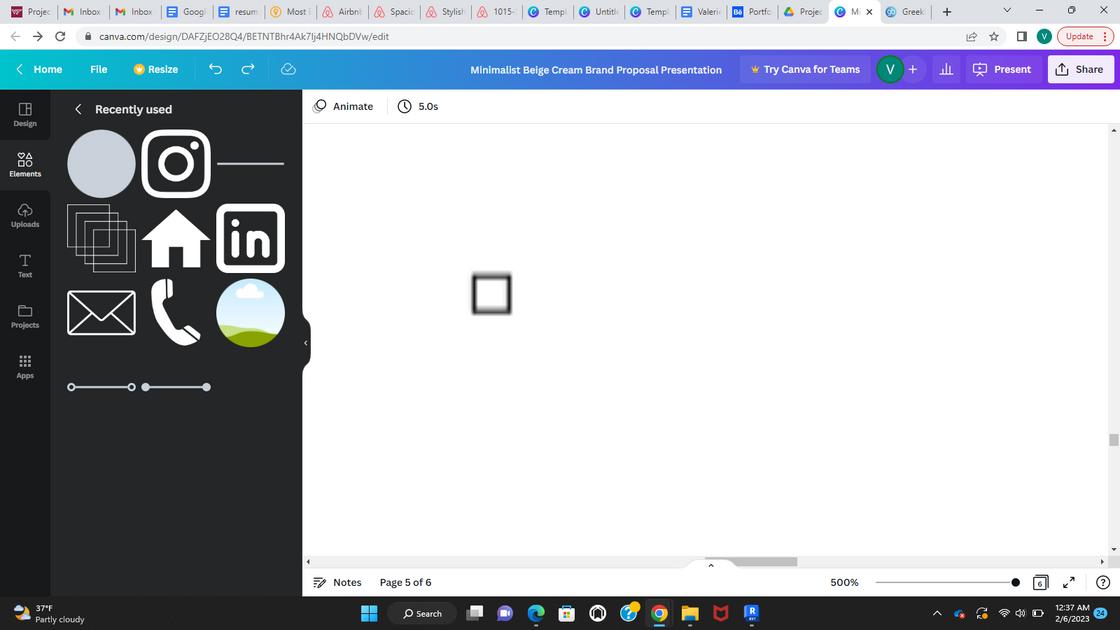The width and height of the screenshot is (1120, 630).
Task: Click the presentation title text
Action: pos(596,70)
